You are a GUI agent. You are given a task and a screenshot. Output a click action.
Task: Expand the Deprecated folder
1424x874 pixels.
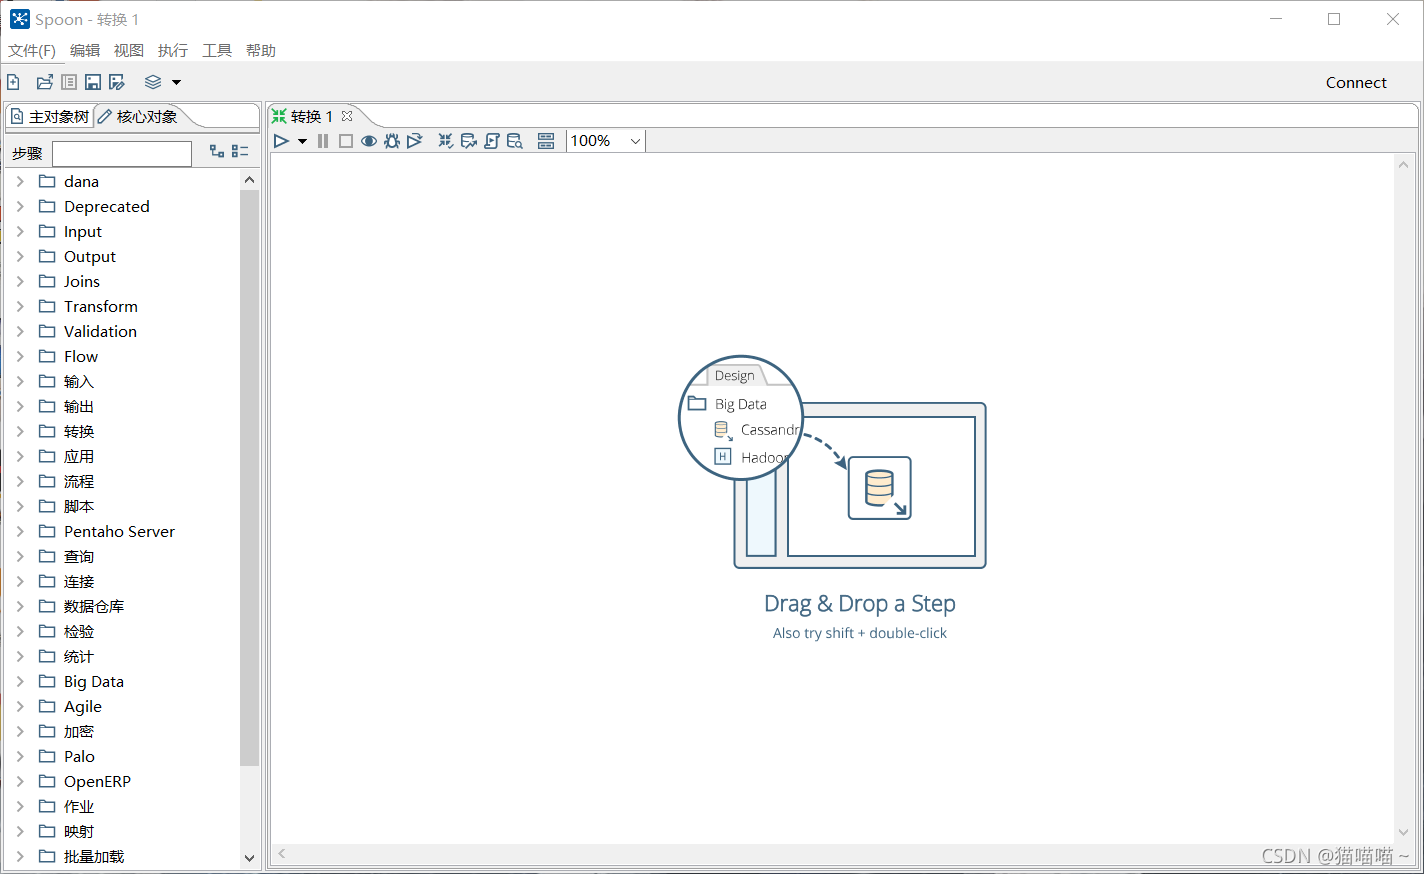point(20,206)
